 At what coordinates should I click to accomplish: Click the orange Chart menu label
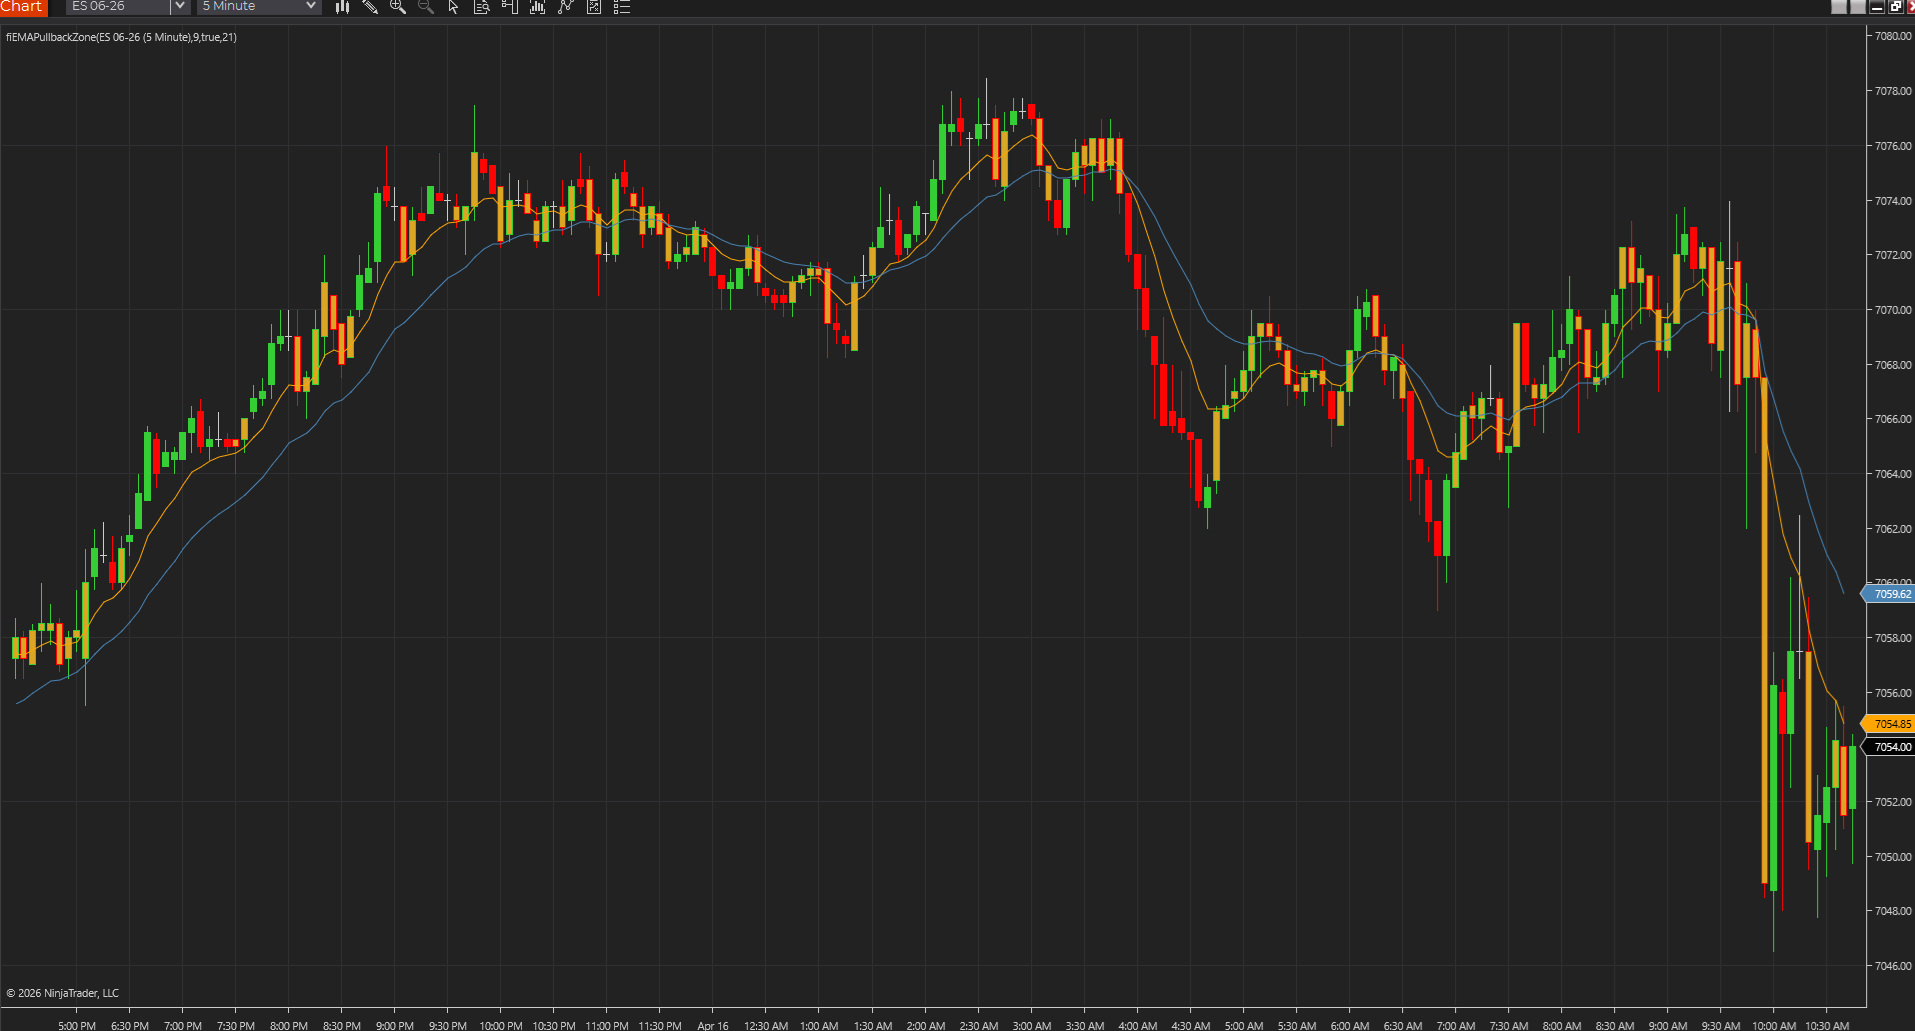point(23,7)
